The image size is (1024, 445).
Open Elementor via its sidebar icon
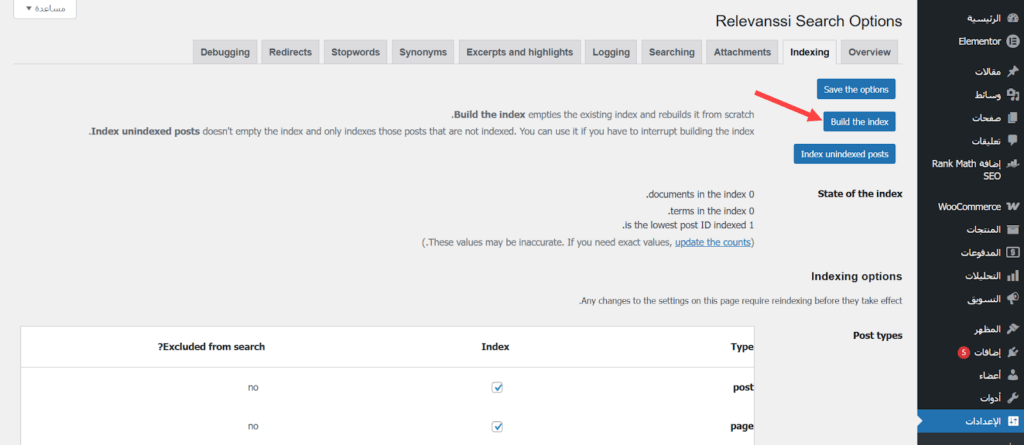(x=1012, y=42)
